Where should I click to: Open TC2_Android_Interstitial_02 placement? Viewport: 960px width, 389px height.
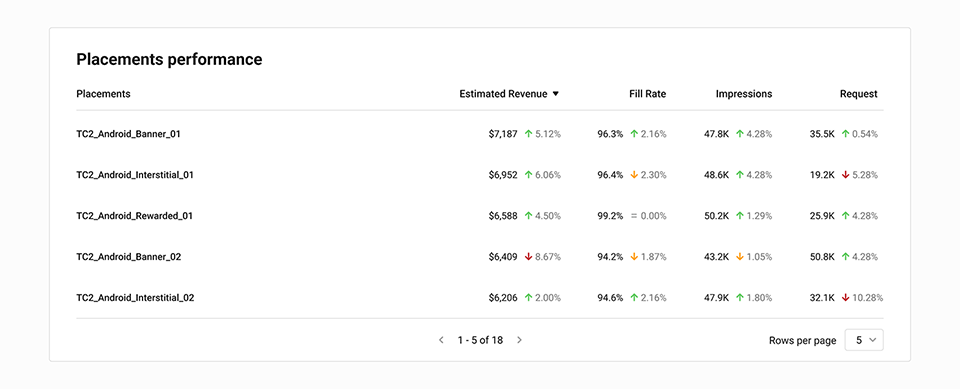135,298
